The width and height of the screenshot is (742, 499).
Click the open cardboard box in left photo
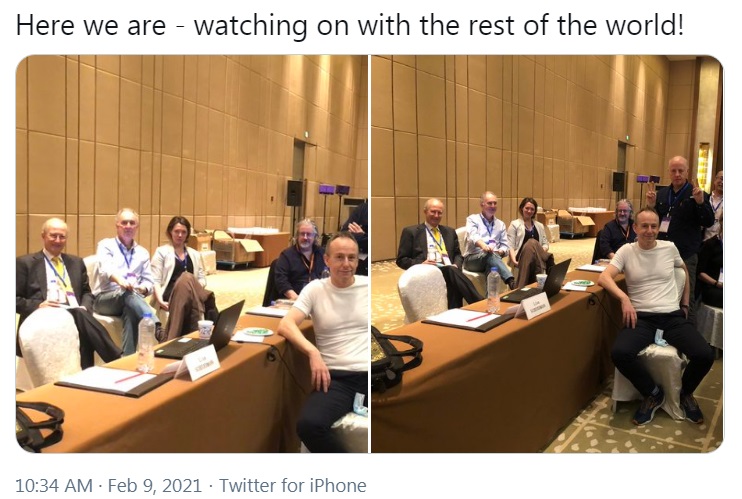238,248
